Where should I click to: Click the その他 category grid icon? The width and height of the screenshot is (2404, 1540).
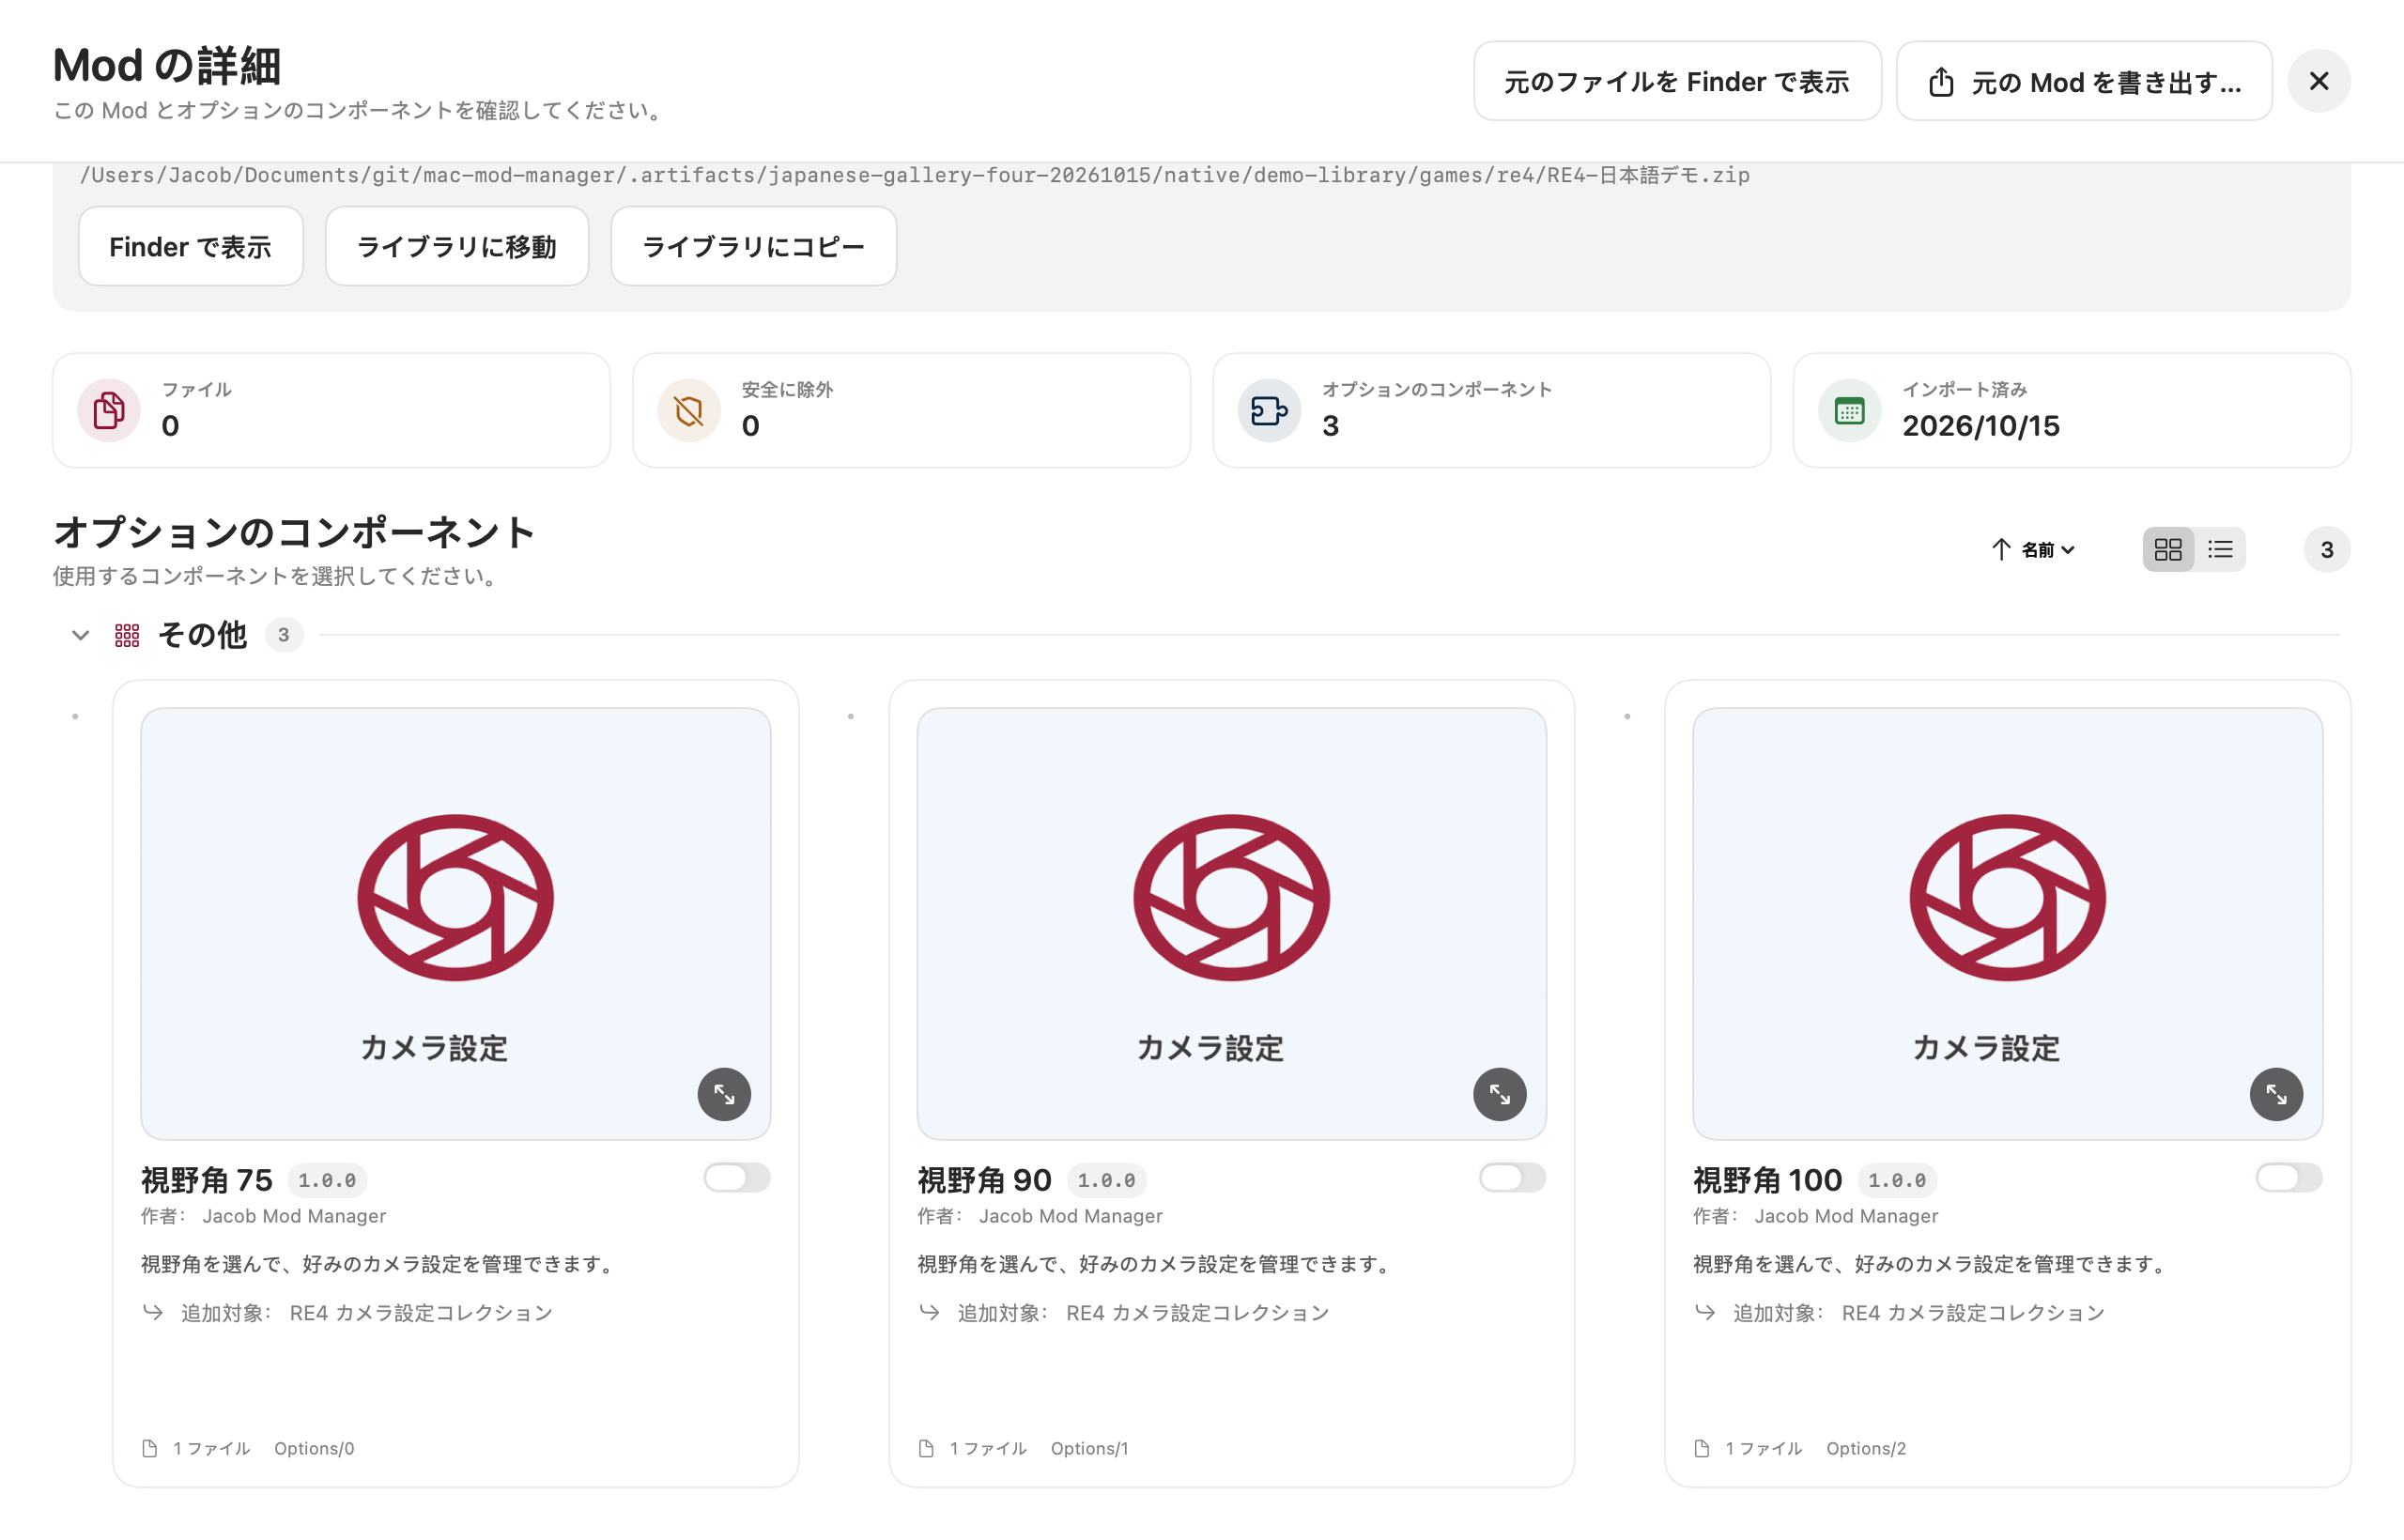(x=127, y=635)
